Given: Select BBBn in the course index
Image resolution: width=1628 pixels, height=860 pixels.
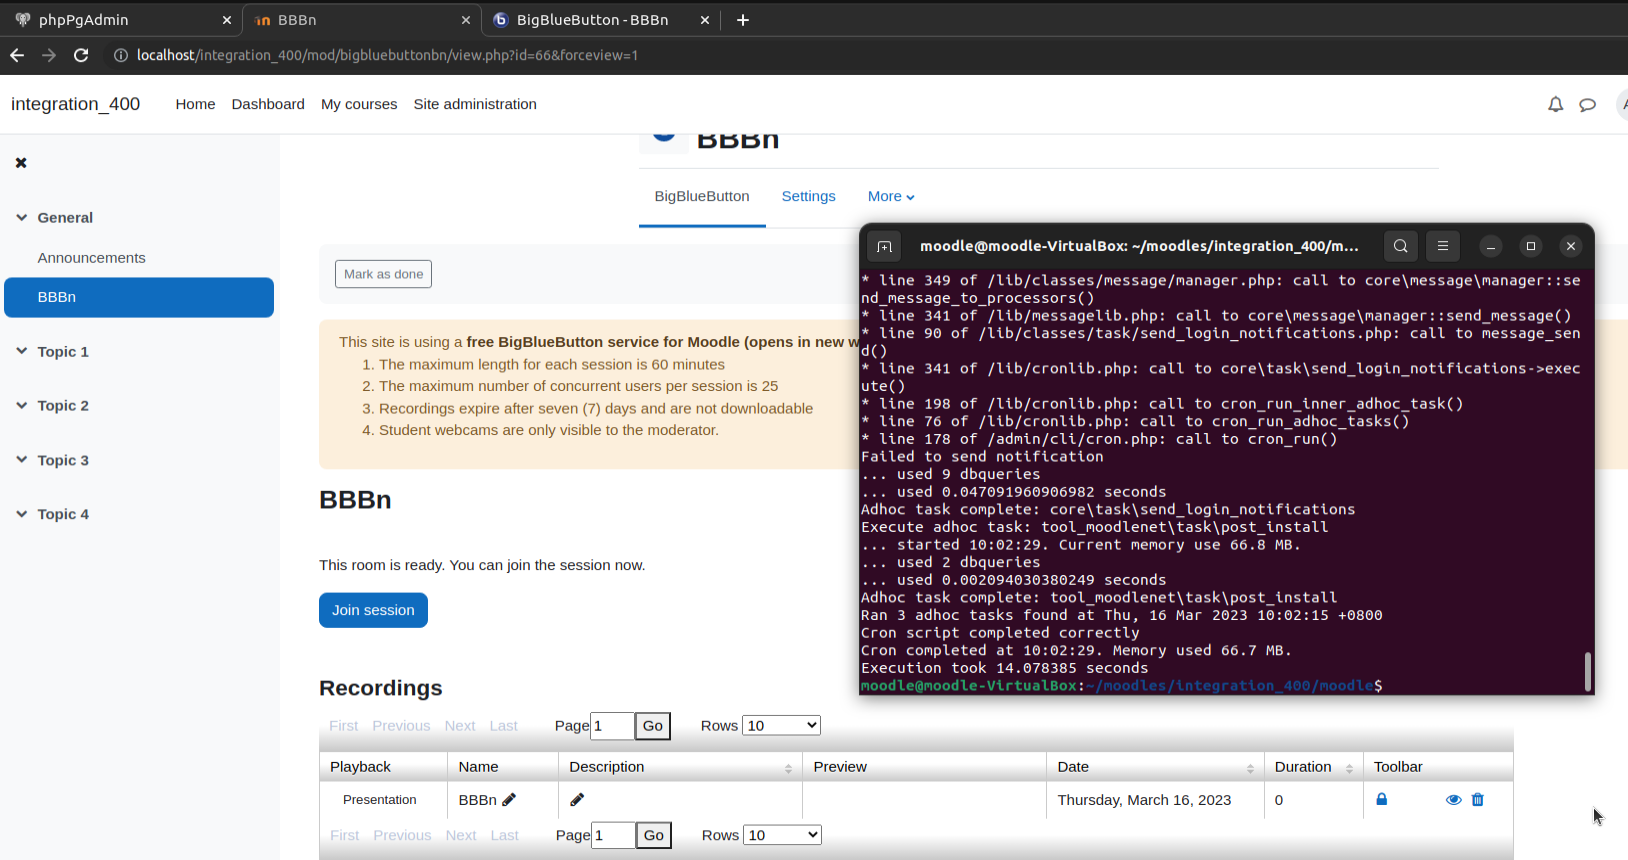Looking at the screenshot, I should [x=139, y=297].
